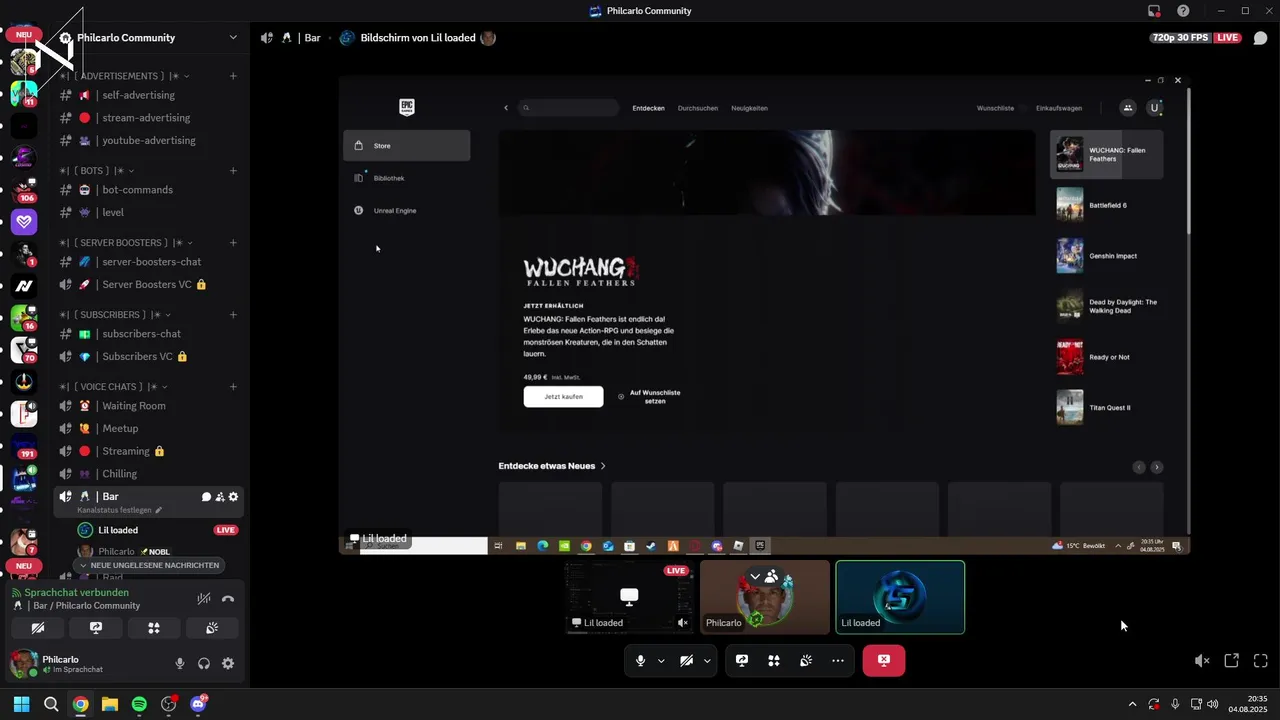The height and width of the screenshot is (720, 1280).
Task: Add channel to BOTS category
Action: click(233, 171)
